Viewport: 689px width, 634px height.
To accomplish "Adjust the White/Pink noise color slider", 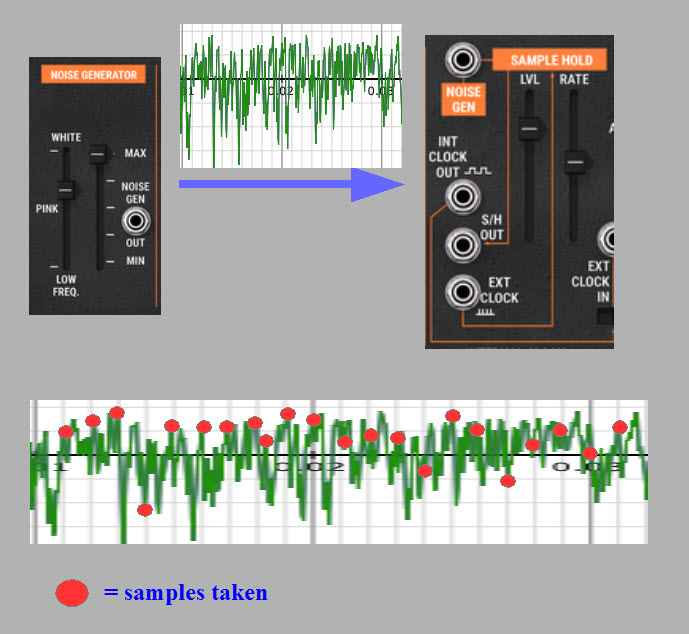I will [x=66, y=190].
